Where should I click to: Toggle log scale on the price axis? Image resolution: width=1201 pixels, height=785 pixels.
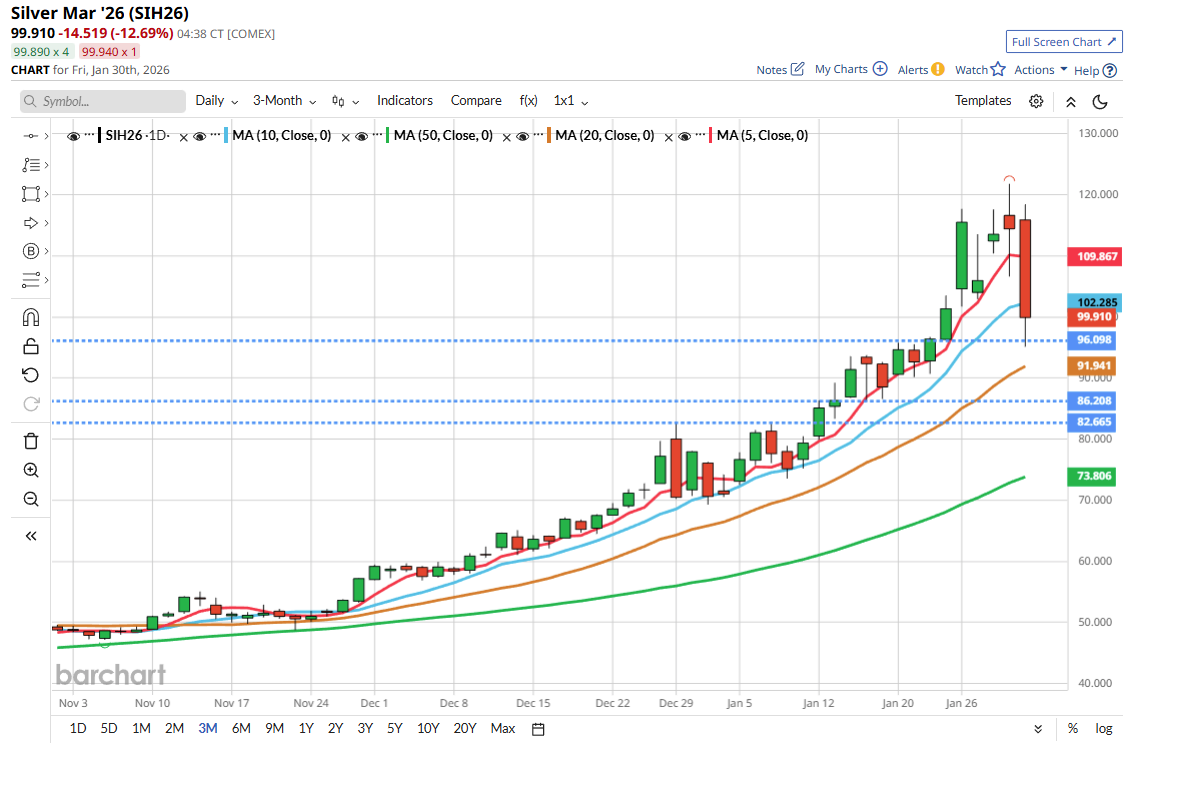click(x=1103, y=728)
